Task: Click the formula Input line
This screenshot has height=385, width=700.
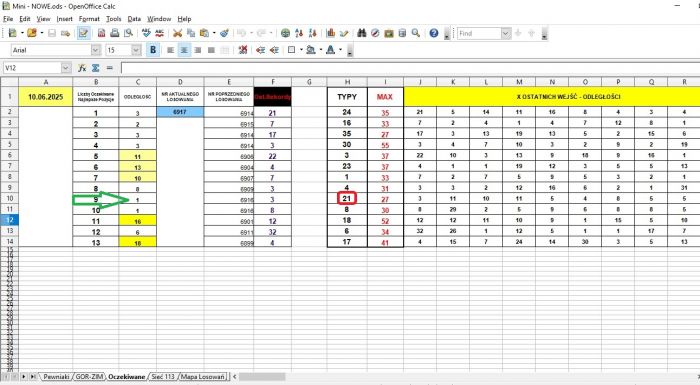Action: 410,68
